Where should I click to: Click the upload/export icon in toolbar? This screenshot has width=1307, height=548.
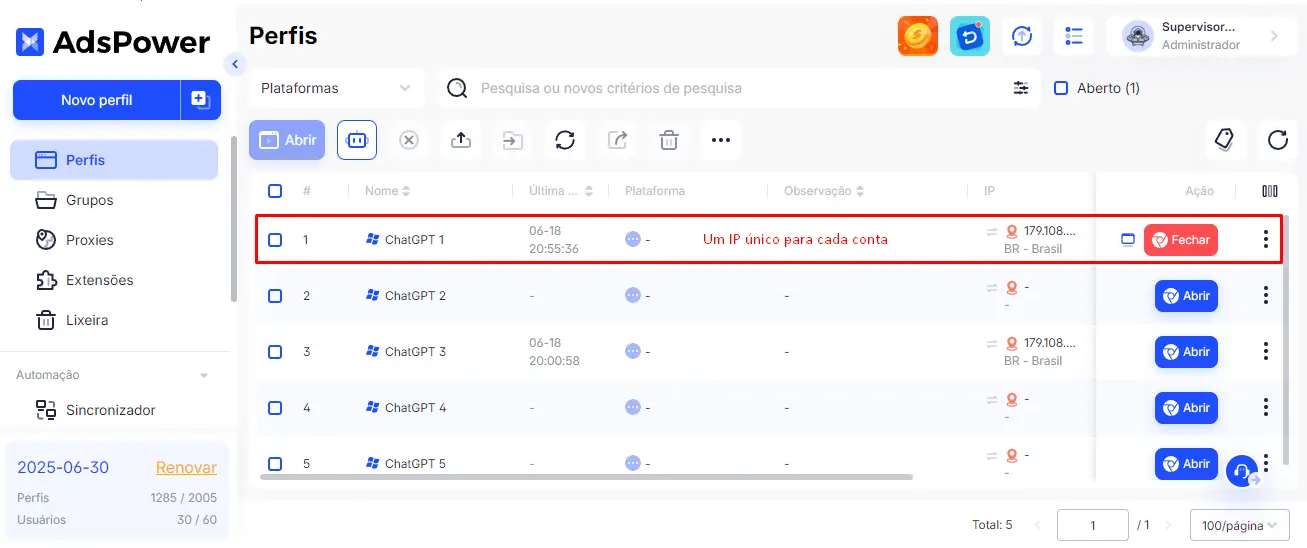(461, 140)
